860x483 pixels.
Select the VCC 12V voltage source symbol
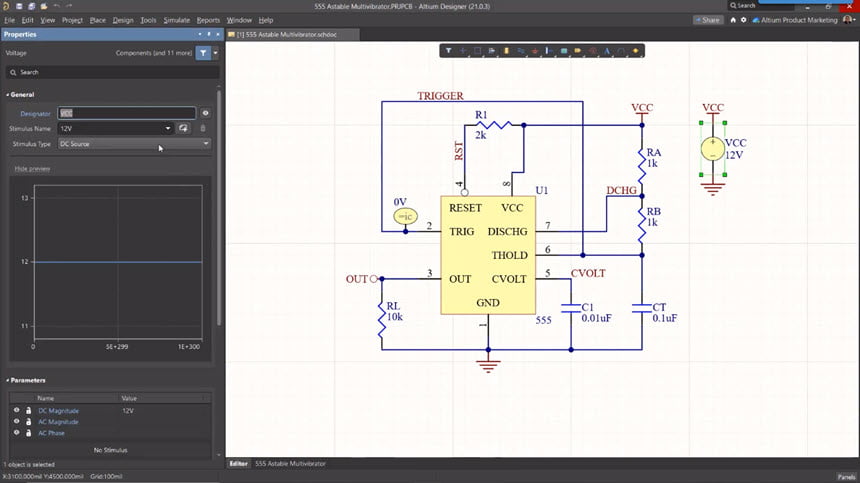(x=712, y=149)
